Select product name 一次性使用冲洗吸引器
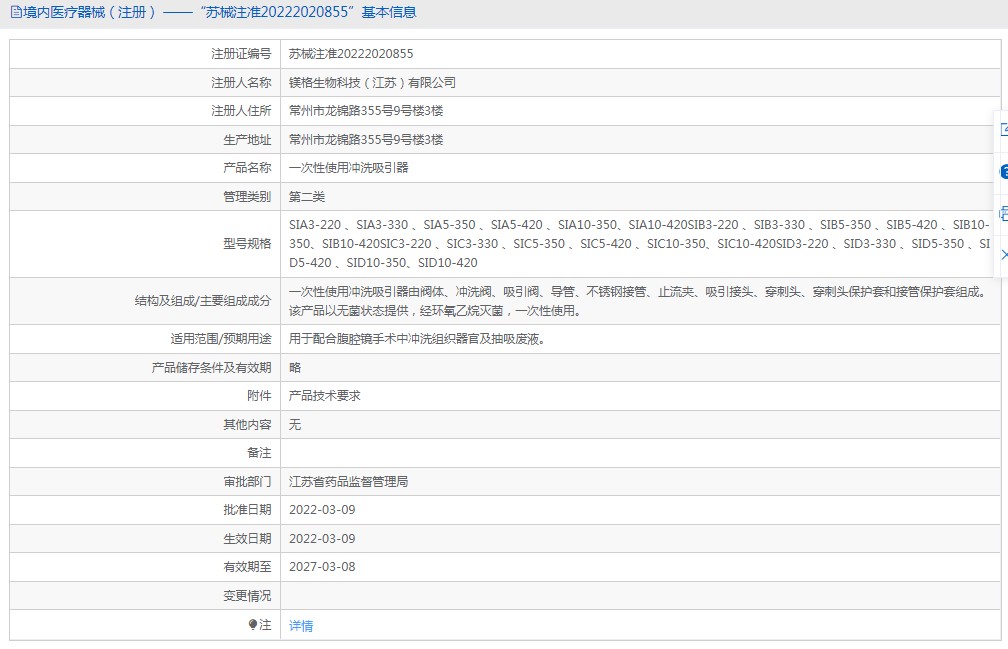The image size is (1008, 649). [348, 168]
